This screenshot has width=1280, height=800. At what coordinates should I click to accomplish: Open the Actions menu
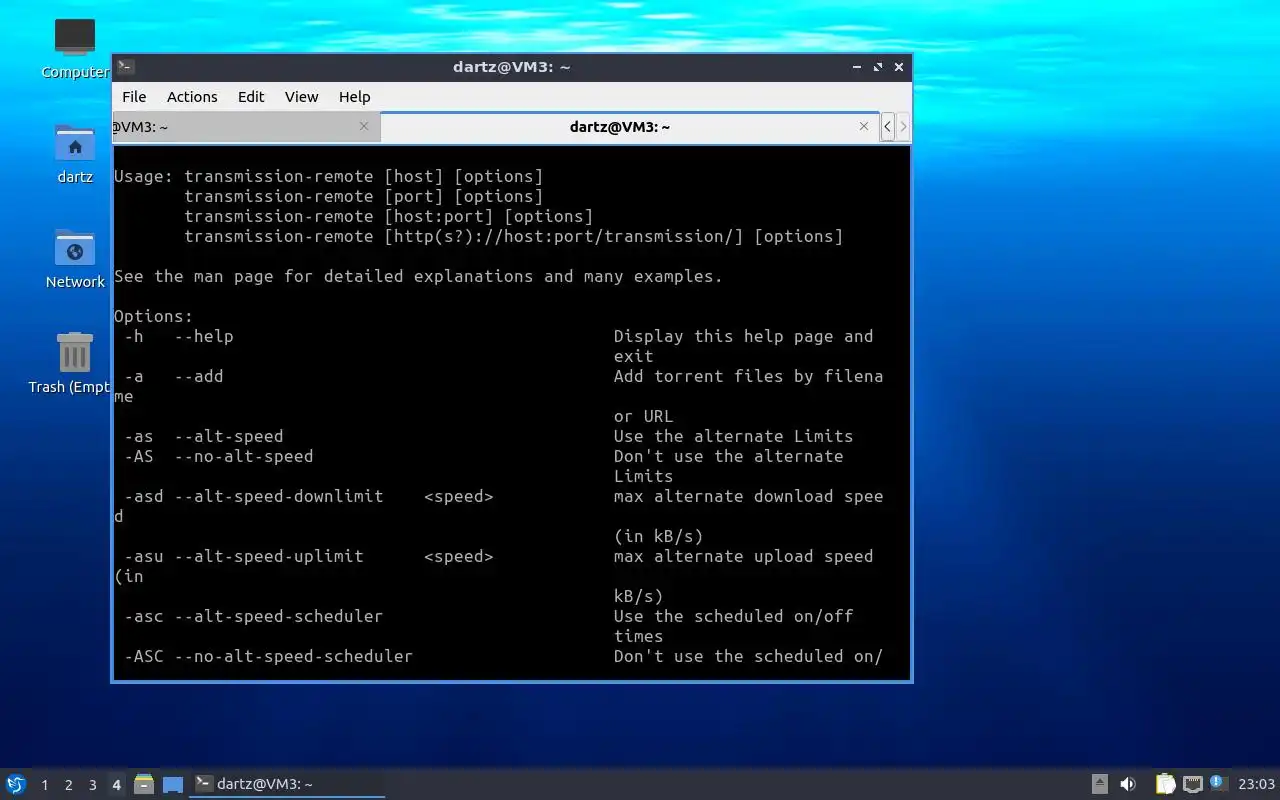pyautogui.click(x=192, y=97)
